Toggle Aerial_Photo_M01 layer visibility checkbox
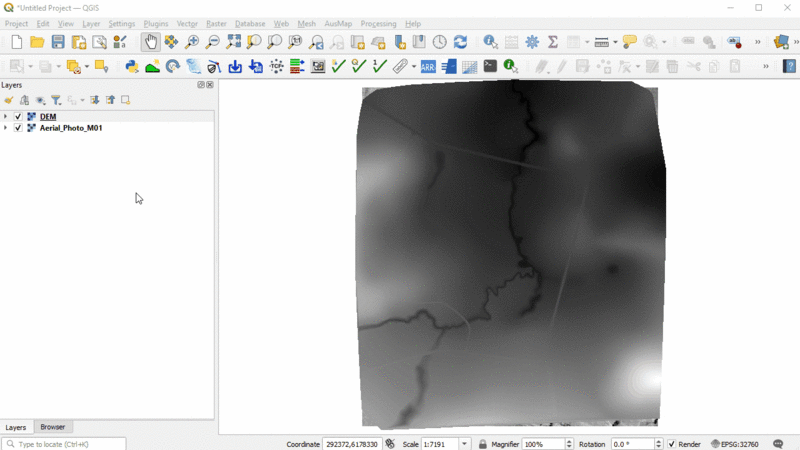Screen dimensions: 800x450 pyautogui.click(x=18, y=128)
